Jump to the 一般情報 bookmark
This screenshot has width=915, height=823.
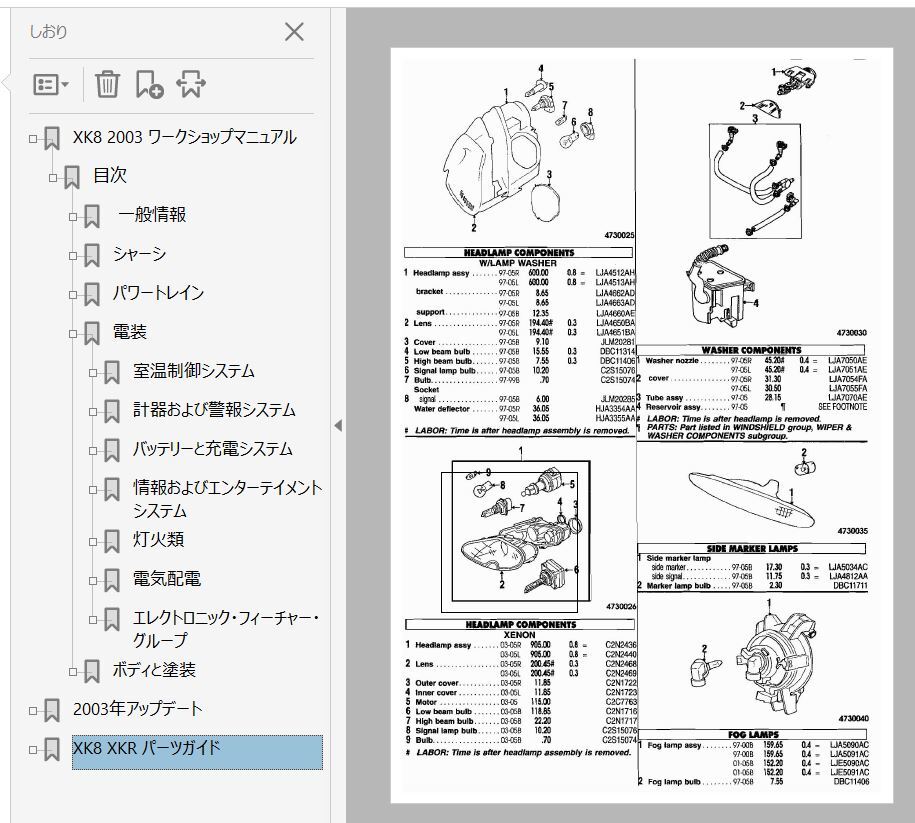[152, 215]
